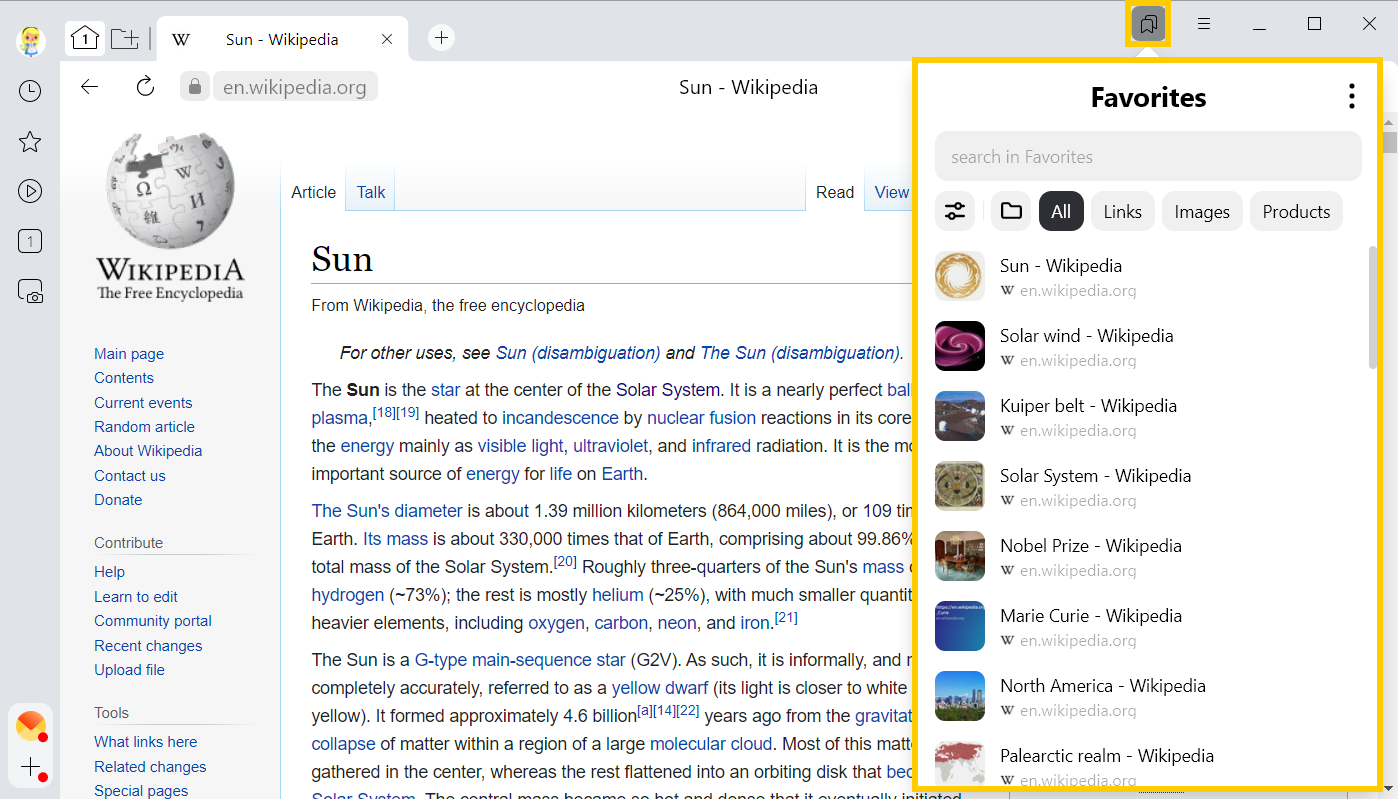
Task: Open Related changes link
Action: coord(150,766)
